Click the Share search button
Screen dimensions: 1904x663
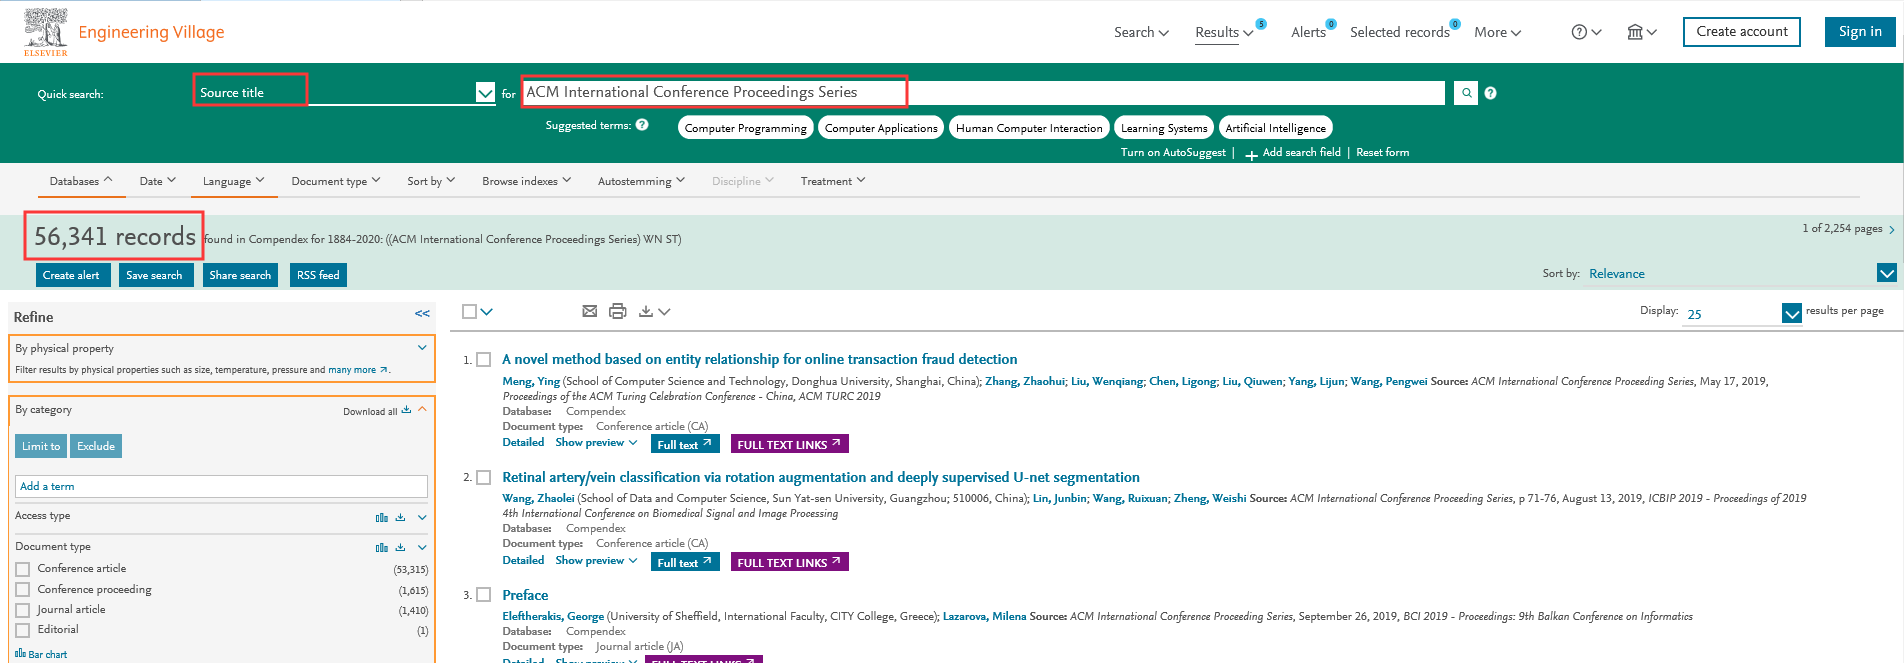coord(240,275)
